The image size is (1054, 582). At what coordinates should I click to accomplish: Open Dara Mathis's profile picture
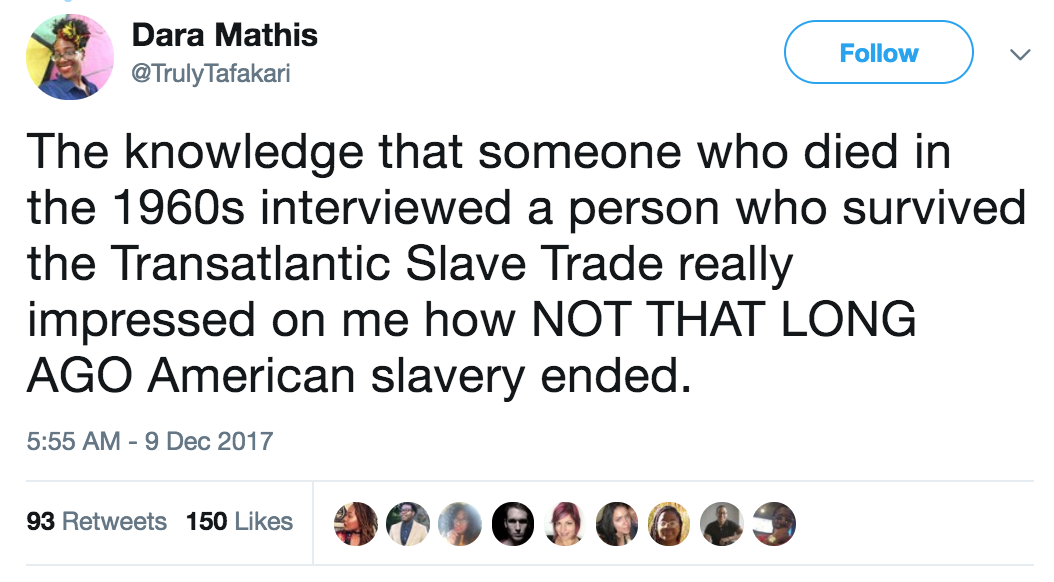[x=69, y=56]
